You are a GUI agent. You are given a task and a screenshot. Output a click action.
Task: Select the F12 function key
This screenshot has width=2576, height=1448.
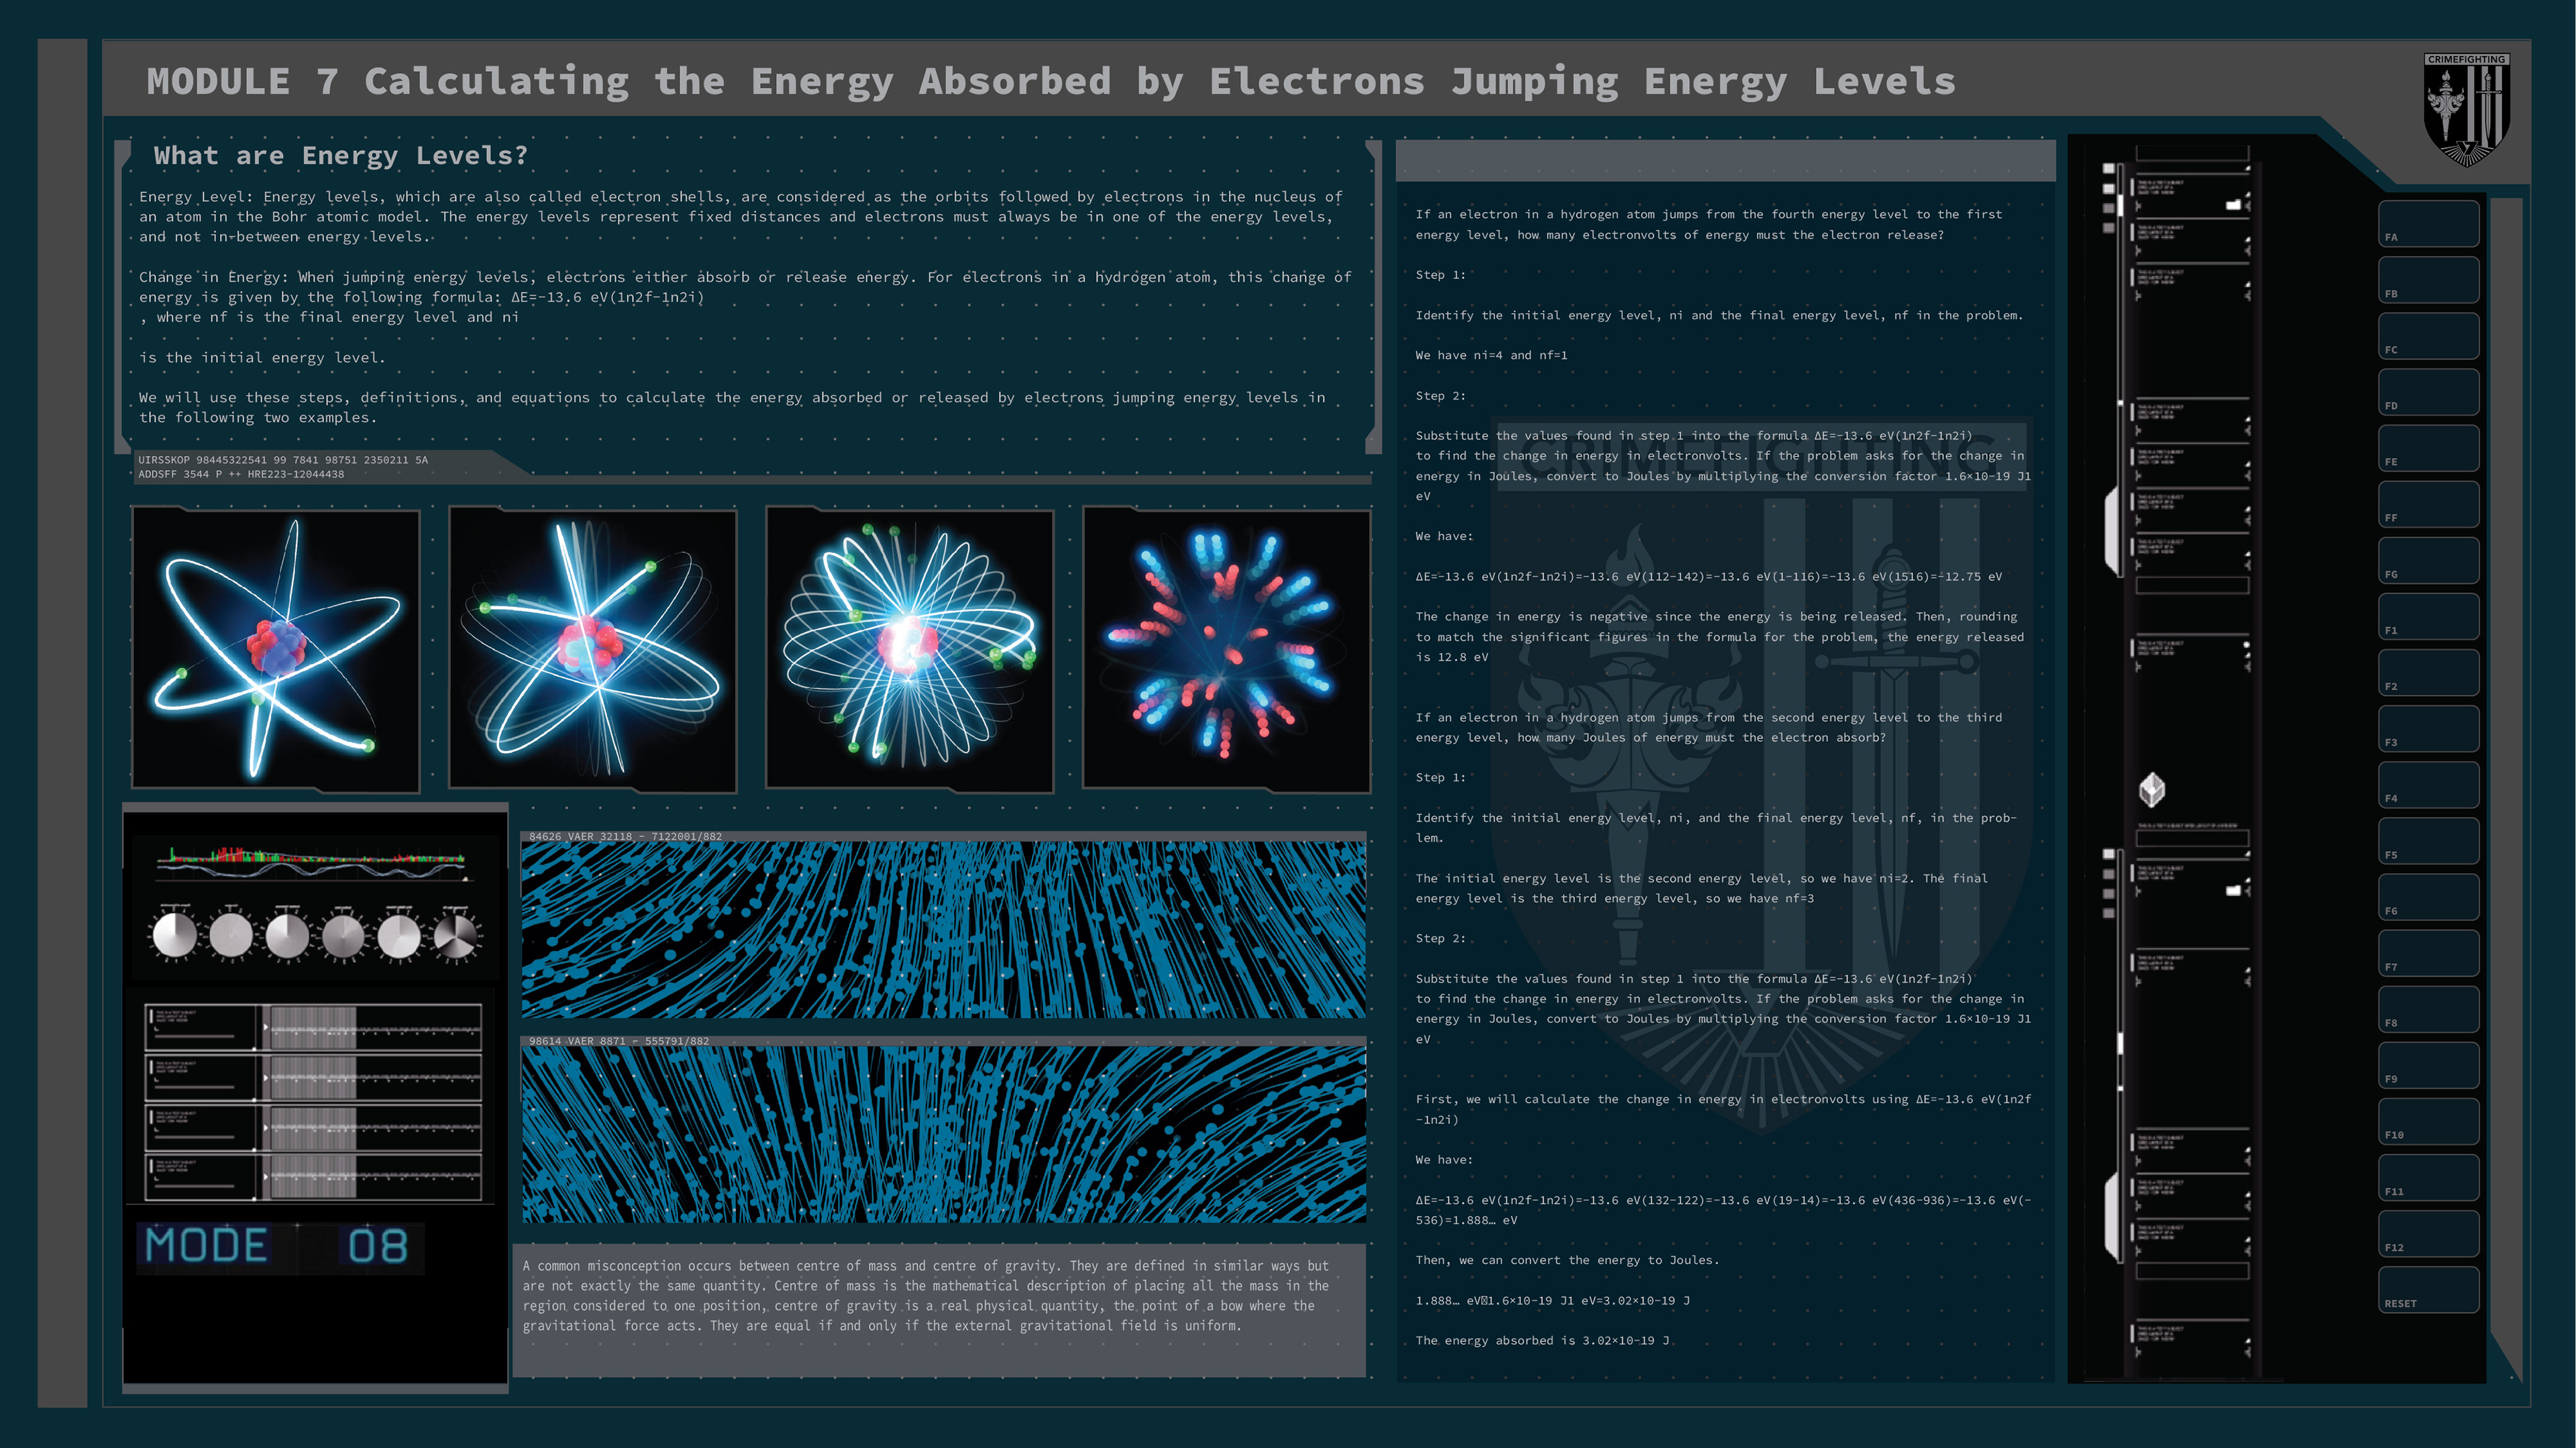click(x=2428, y=1233)
